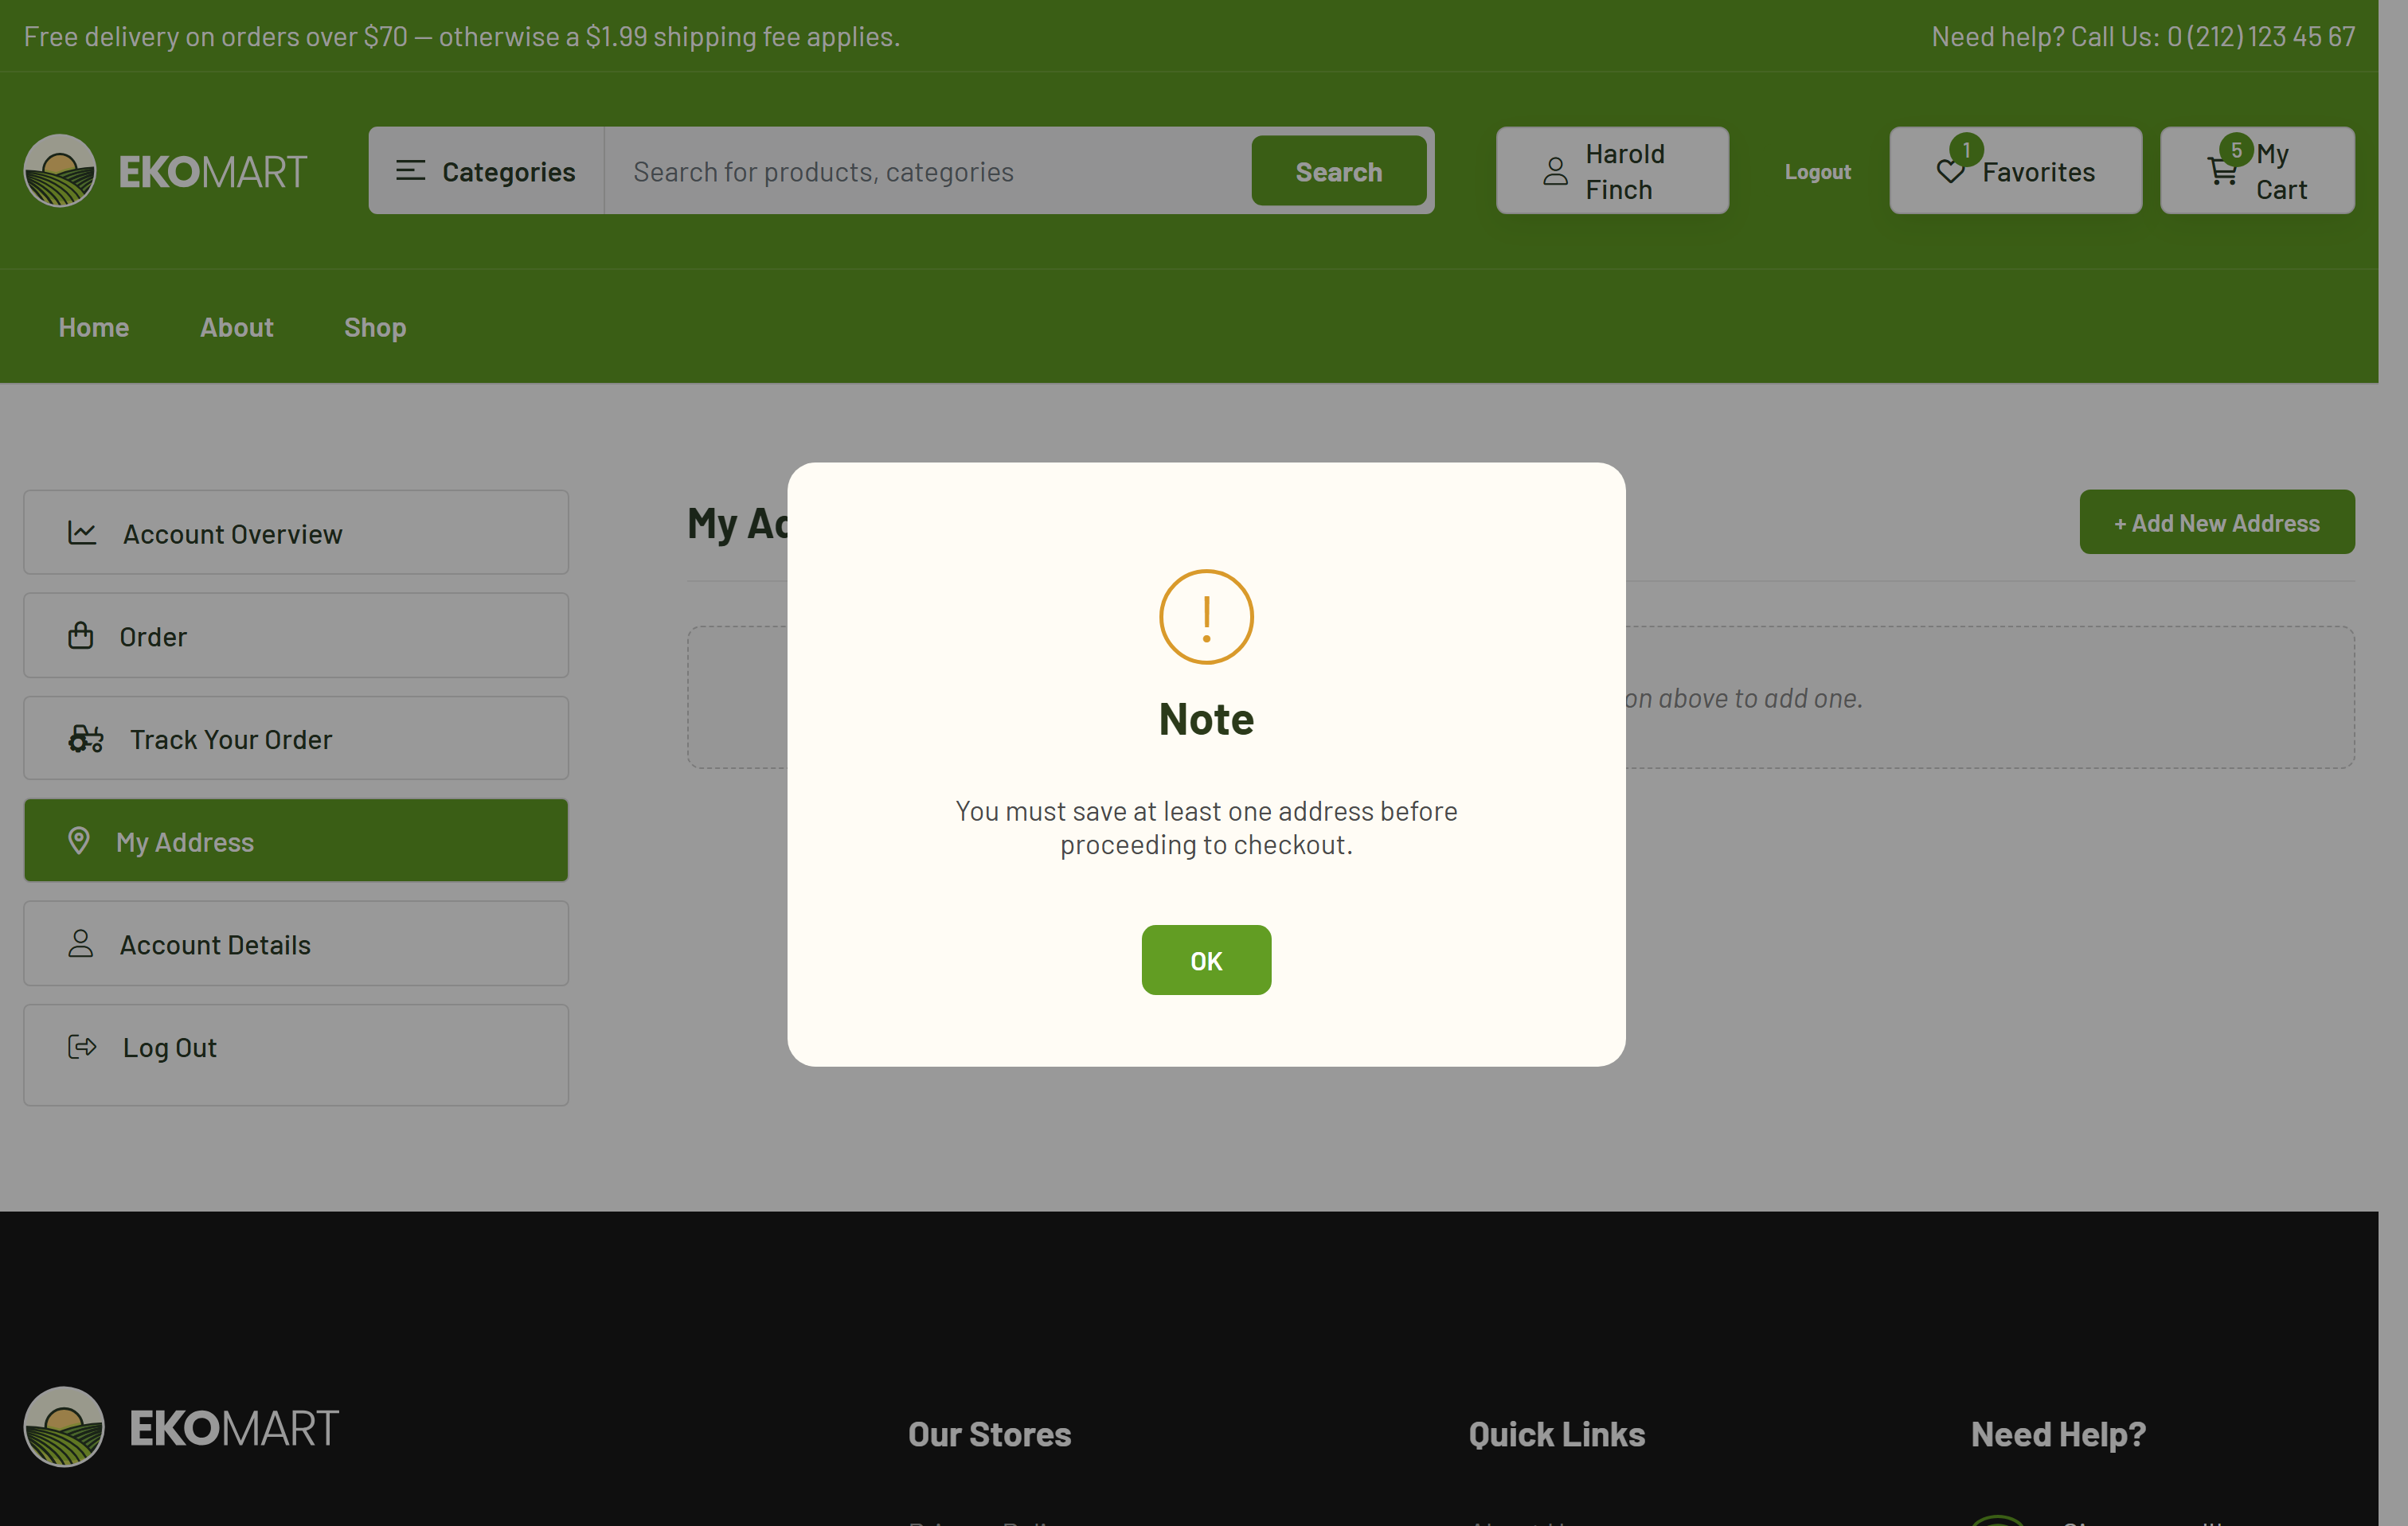
Task: Click the Account Overview chart icon
Action: [x=82, y=533]
